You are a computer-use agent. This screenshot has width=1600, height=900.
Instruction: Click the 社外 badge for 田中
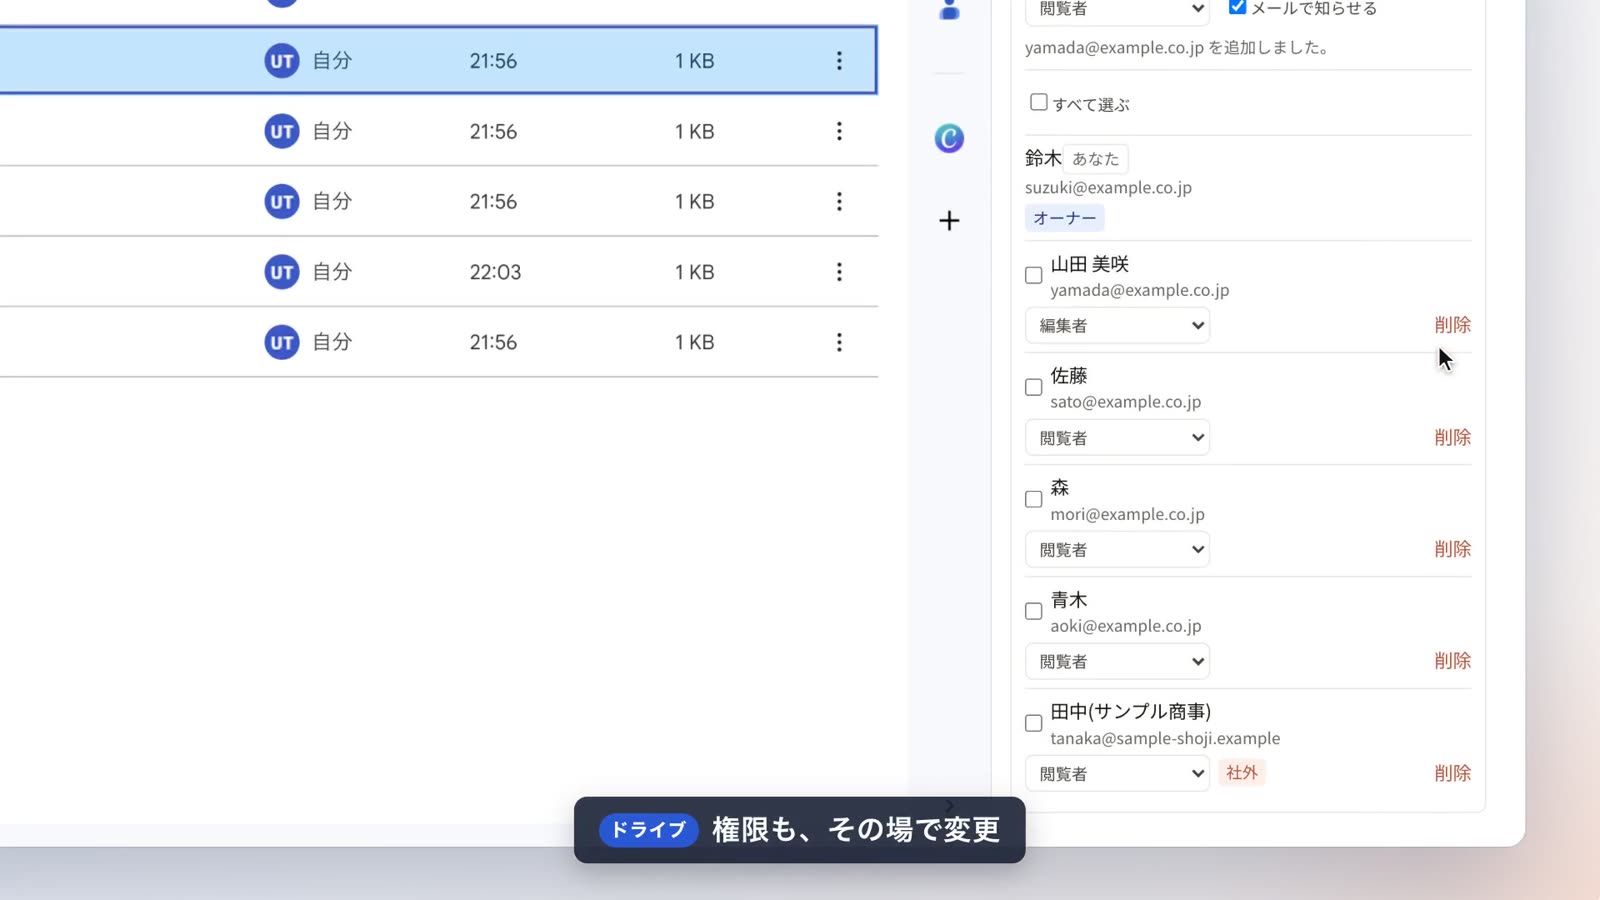(1241, 773)
